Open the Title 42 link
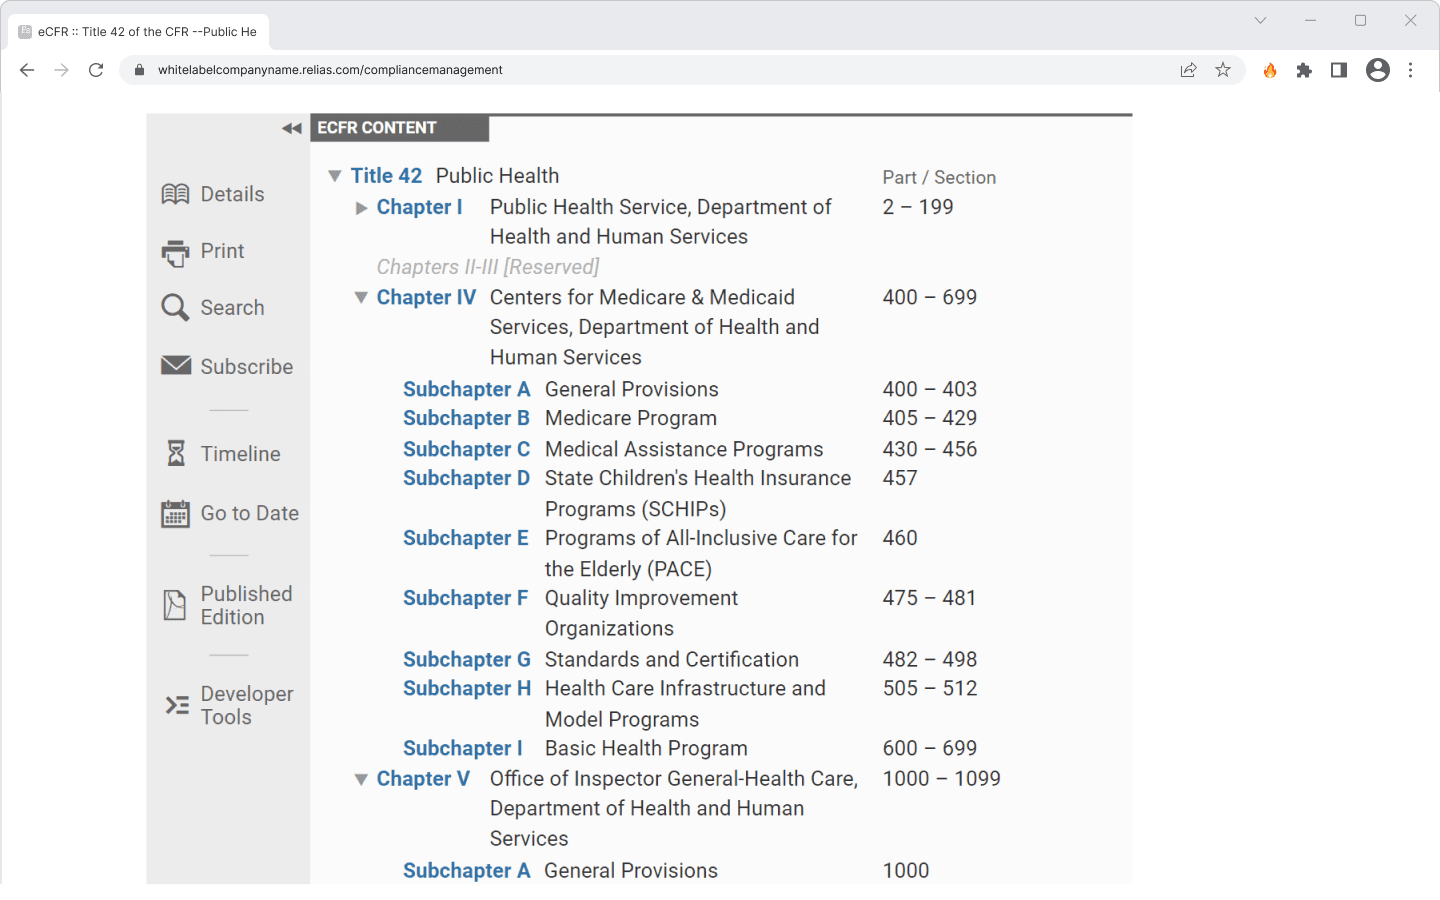1440x900 pixels. click(x=387, y=176)
